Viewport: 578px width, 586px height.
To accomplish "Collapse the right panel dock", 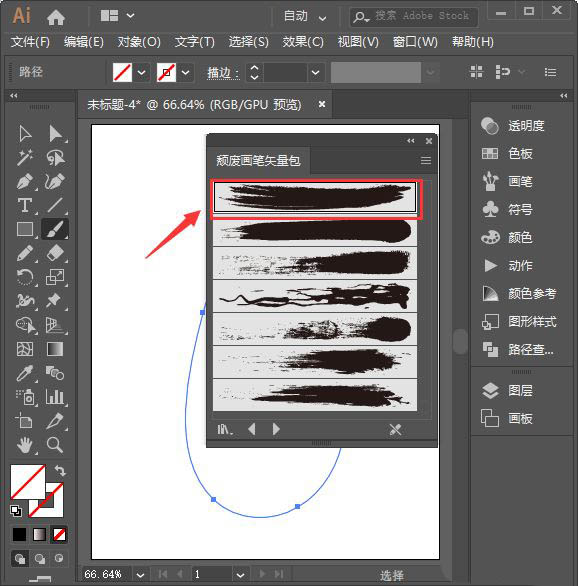I will pos(563,96).
